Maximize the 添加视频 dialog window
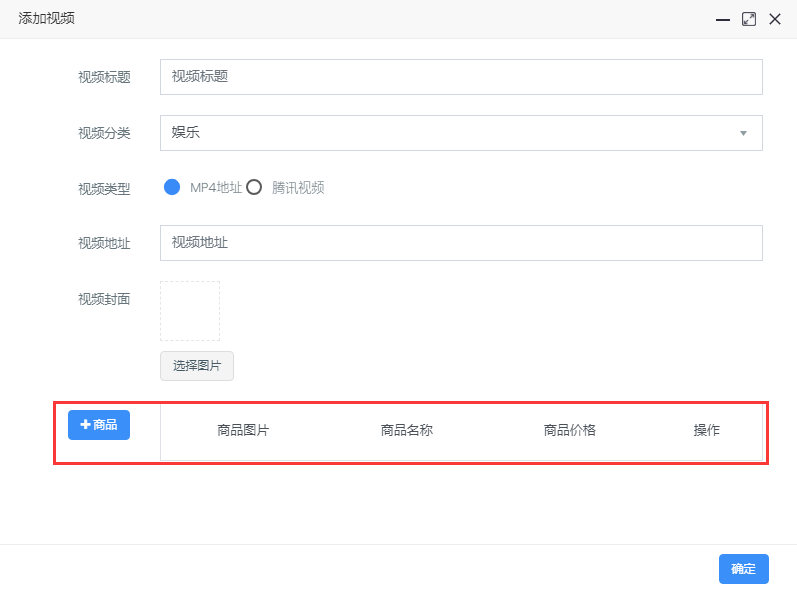This screenshot has width=797, height=592. coord(748,19)
